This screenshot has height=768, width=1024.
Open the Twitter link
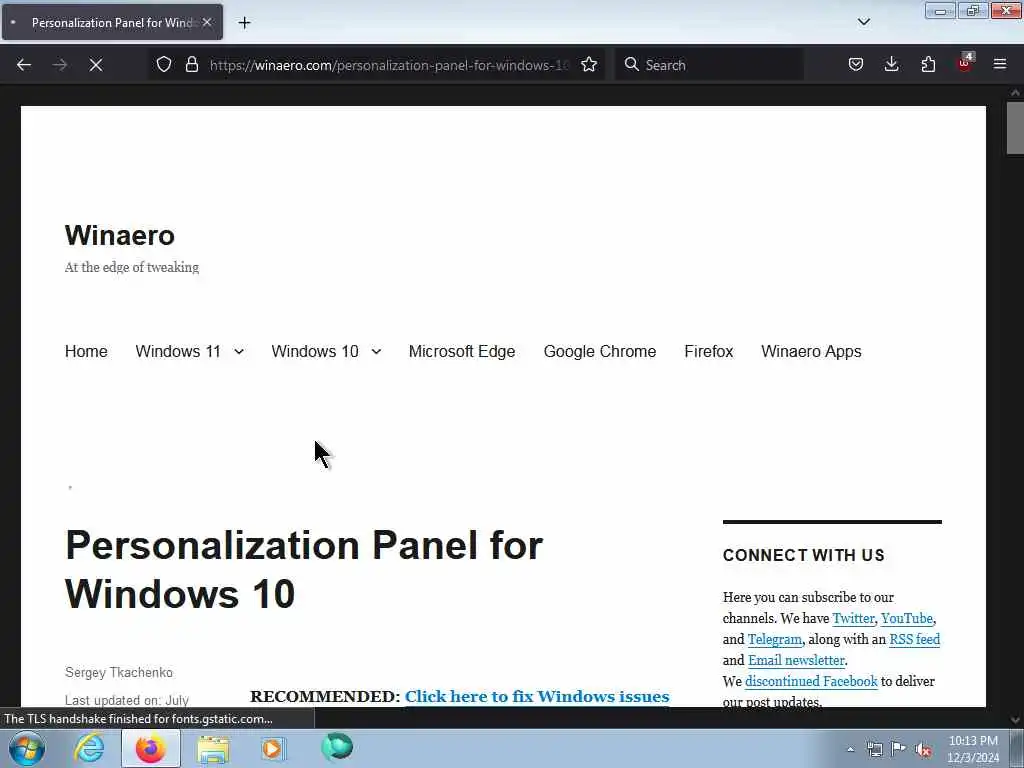(853, 618)
